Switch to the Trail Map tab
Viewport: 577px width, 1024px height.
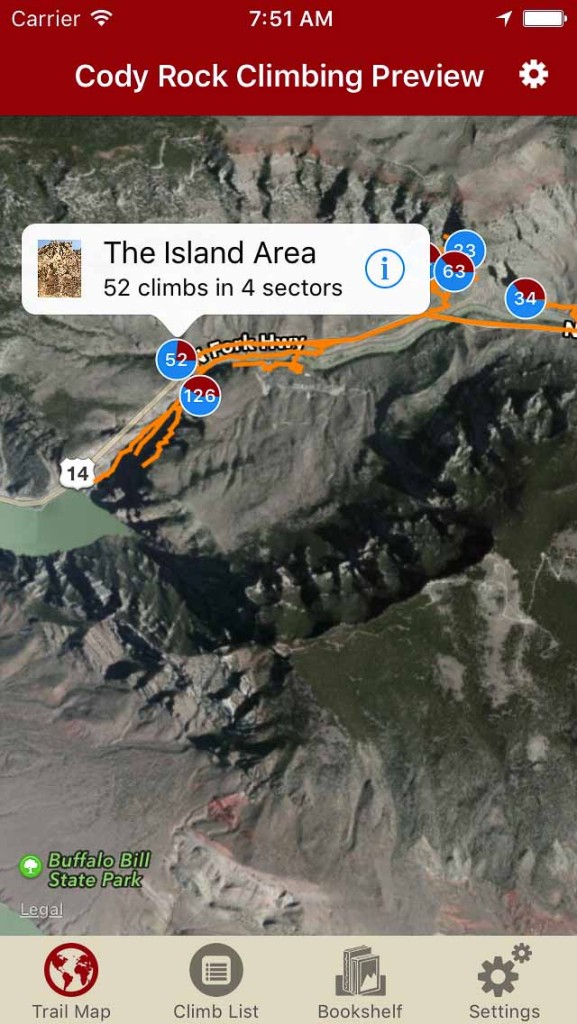pos(71,982)
